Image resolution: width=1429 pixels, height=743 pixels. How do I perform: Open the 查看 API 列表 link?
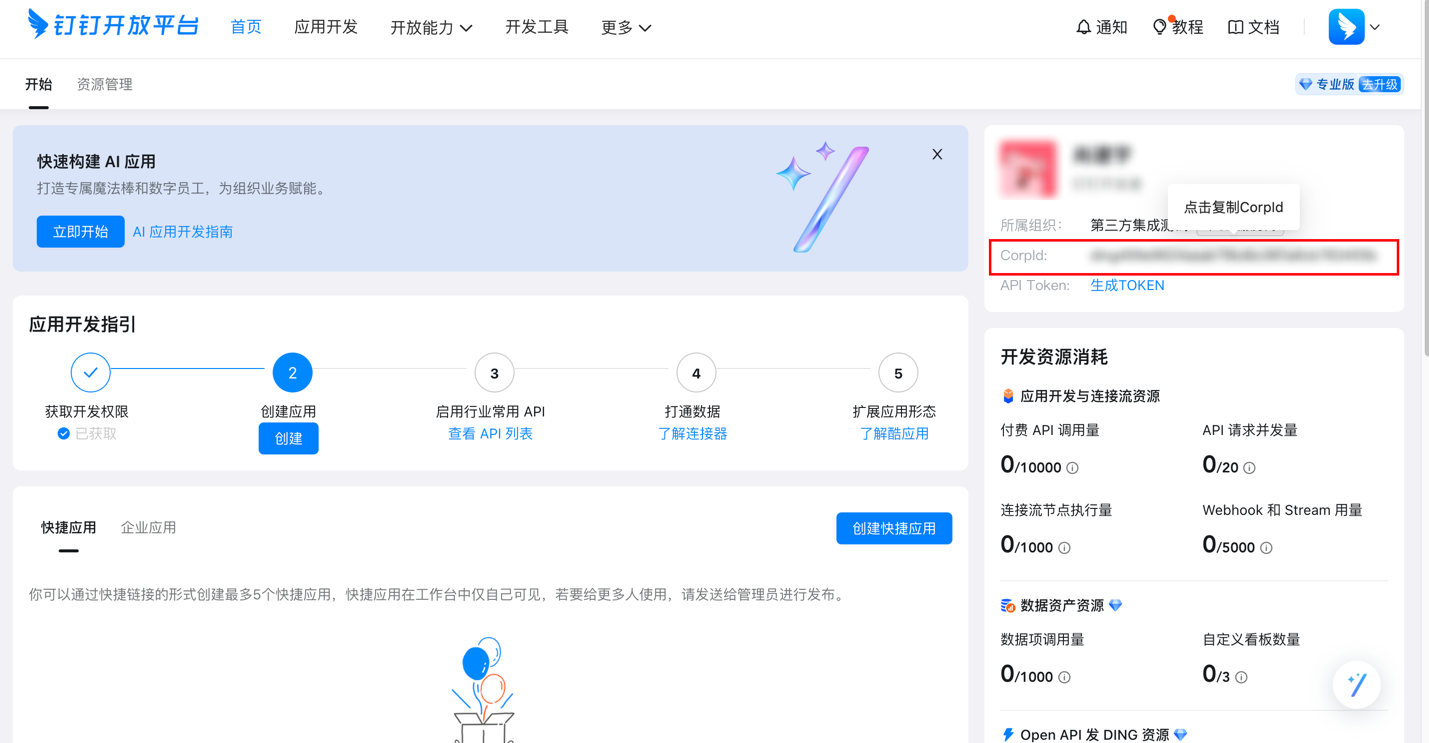[490, 434]
